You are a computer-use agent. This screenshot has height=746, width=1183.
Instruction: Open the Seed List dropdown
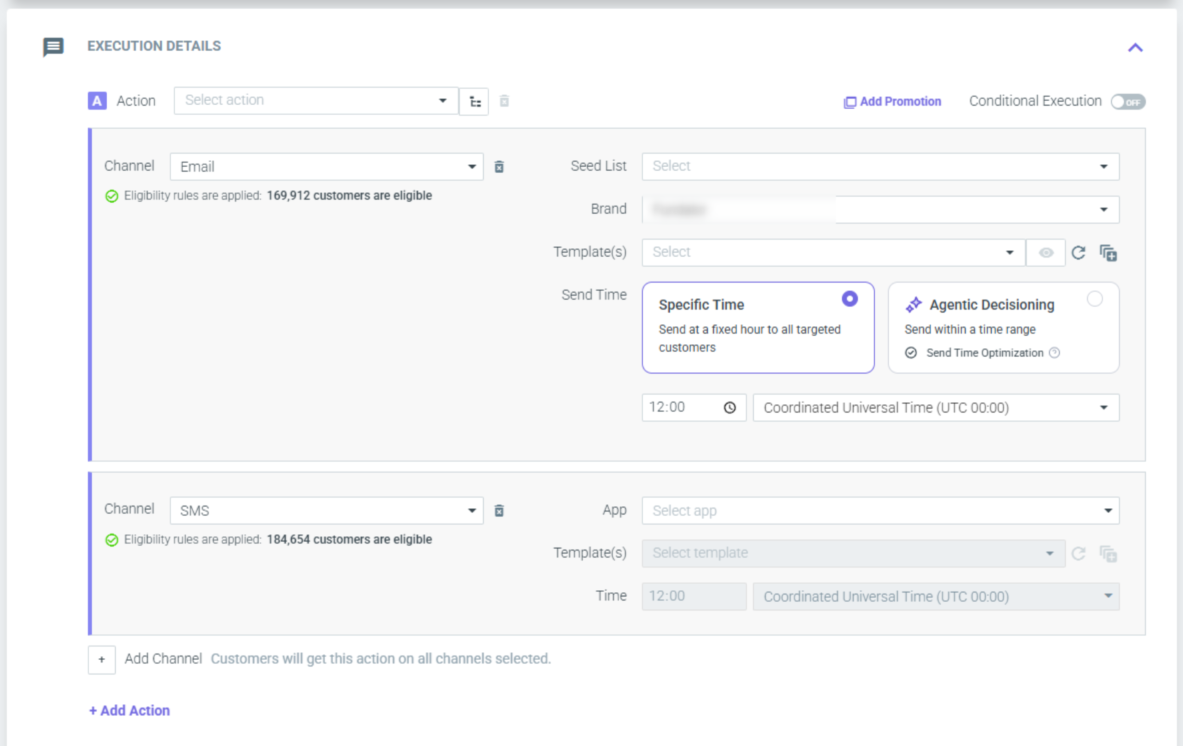(880, 166)
